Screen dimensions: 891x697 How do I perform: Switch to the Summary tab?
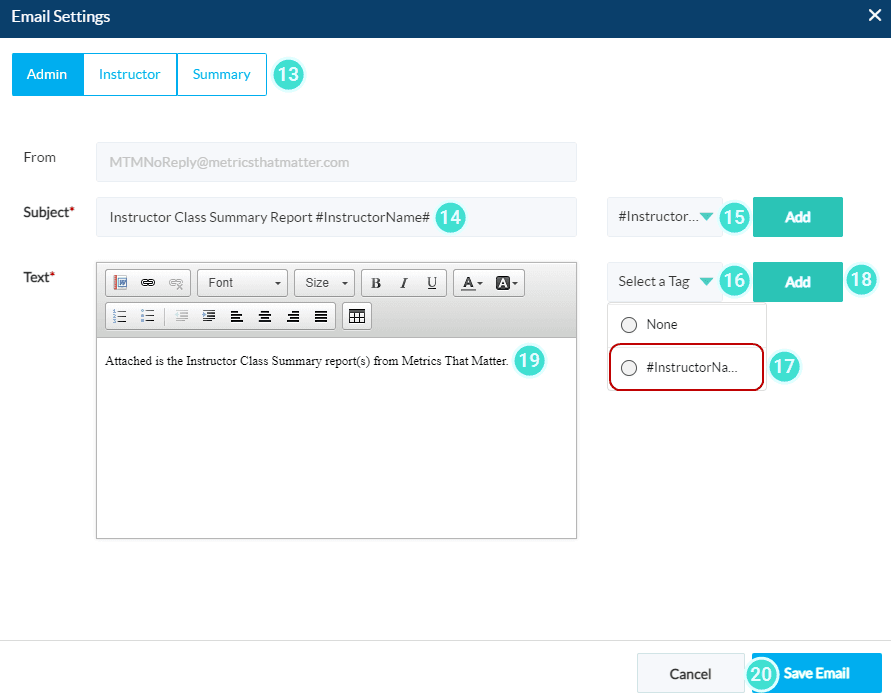[x=221, y=74]
